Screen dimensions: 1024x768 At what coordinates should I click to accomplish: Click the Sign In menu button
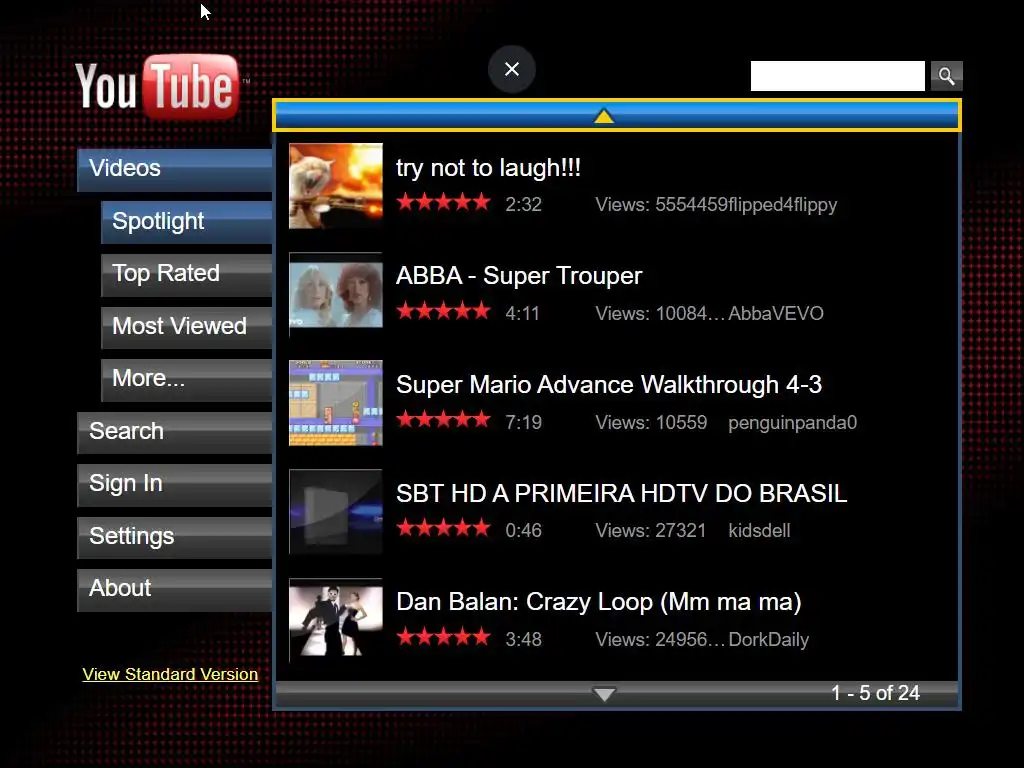(x=174, y=485)
